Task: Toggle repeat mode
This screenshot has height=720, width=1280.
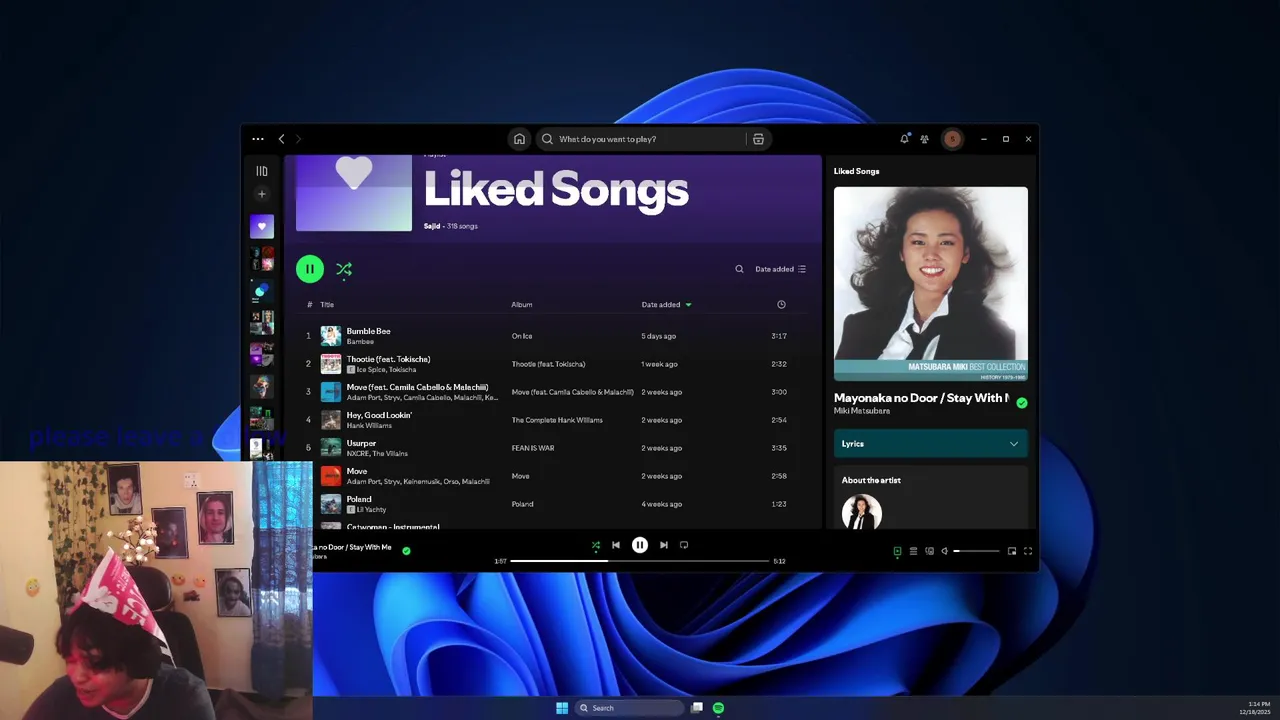Action: [x=684, y=545]
